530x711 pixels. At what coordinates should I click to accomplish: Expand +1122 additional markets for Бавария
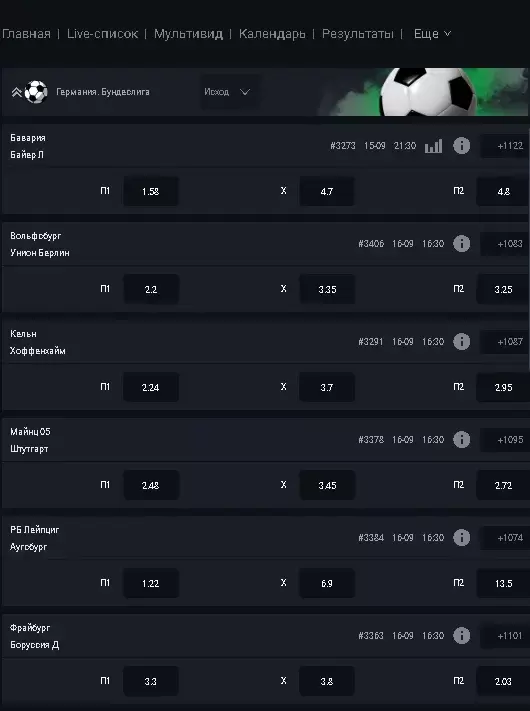[505, 146]
